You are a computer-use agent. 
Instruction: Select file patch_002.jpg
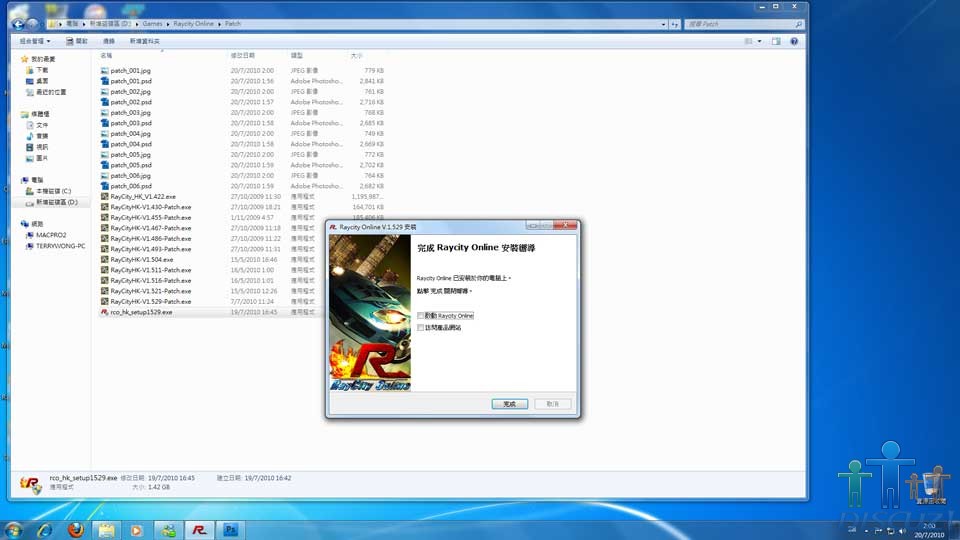pyautogui.click(x=130, y=92)
